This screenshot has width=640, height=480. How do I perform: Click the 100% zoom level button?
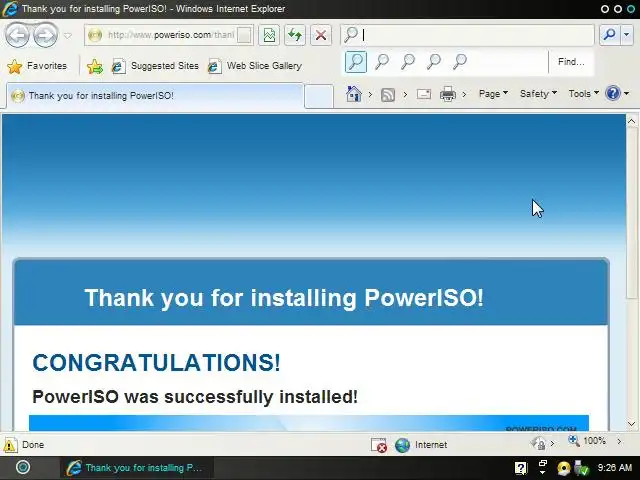click(587, 441)
